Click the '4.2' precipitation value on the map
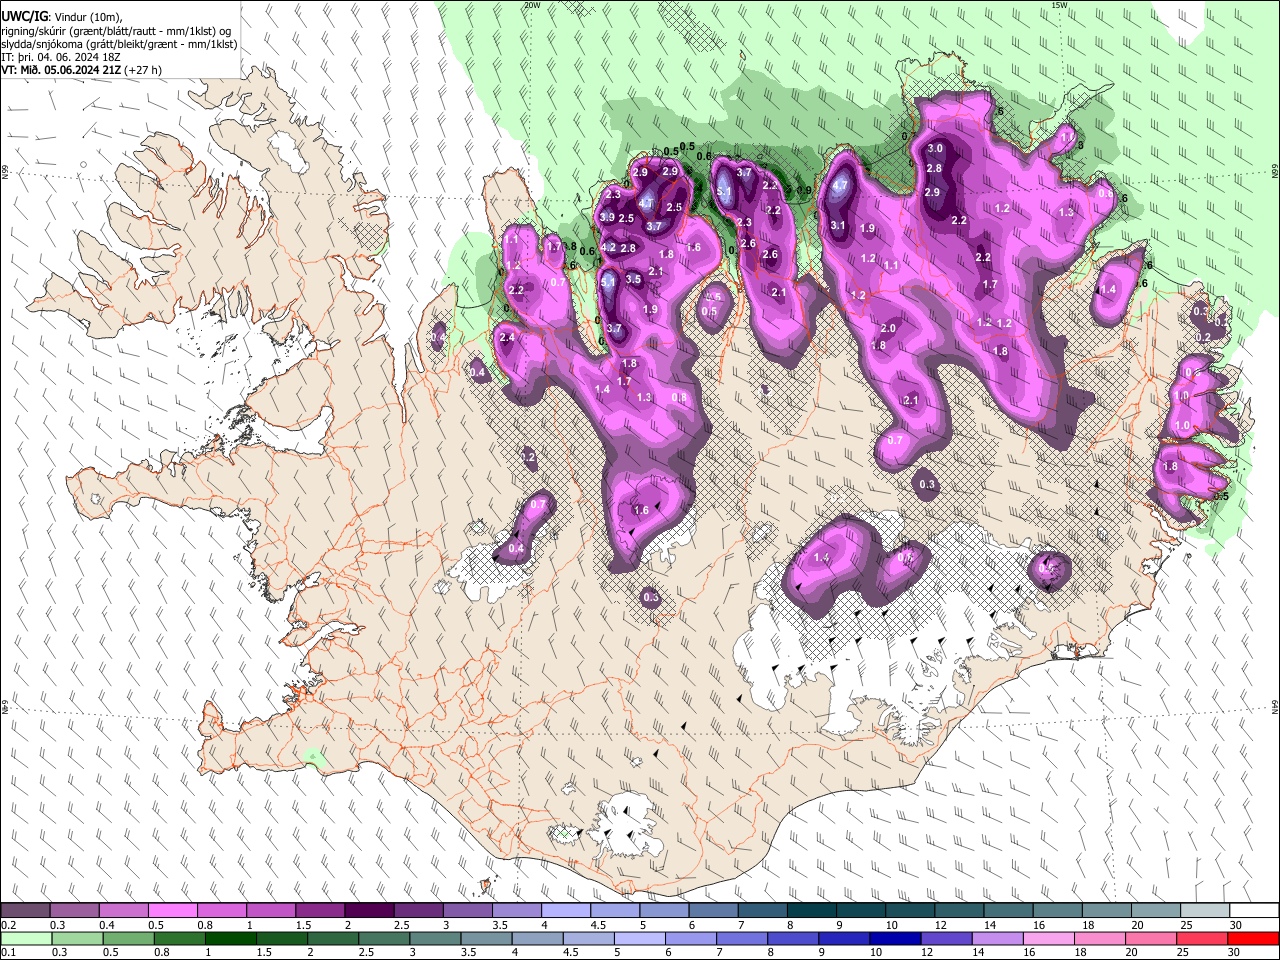The height and width of the screenshot is (960, 1280). click(x=608, y=247)
